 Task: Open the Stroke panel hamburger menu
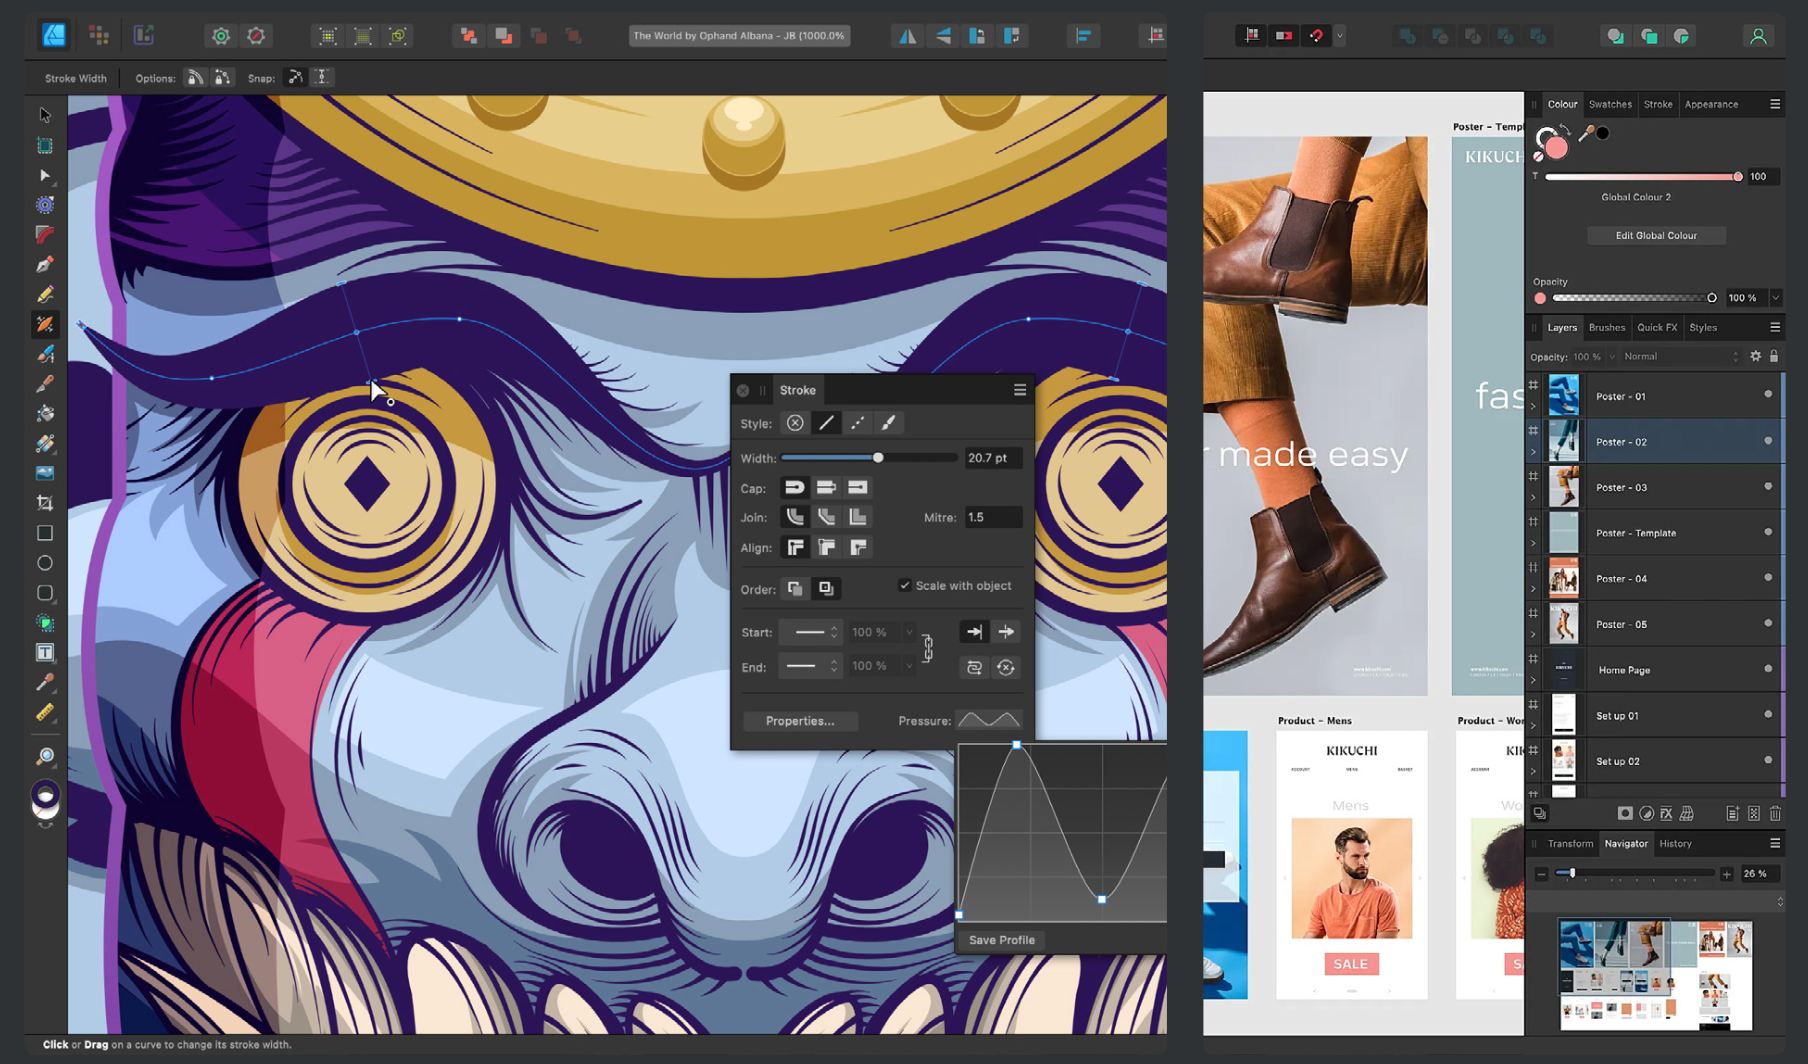point(1020,390)
